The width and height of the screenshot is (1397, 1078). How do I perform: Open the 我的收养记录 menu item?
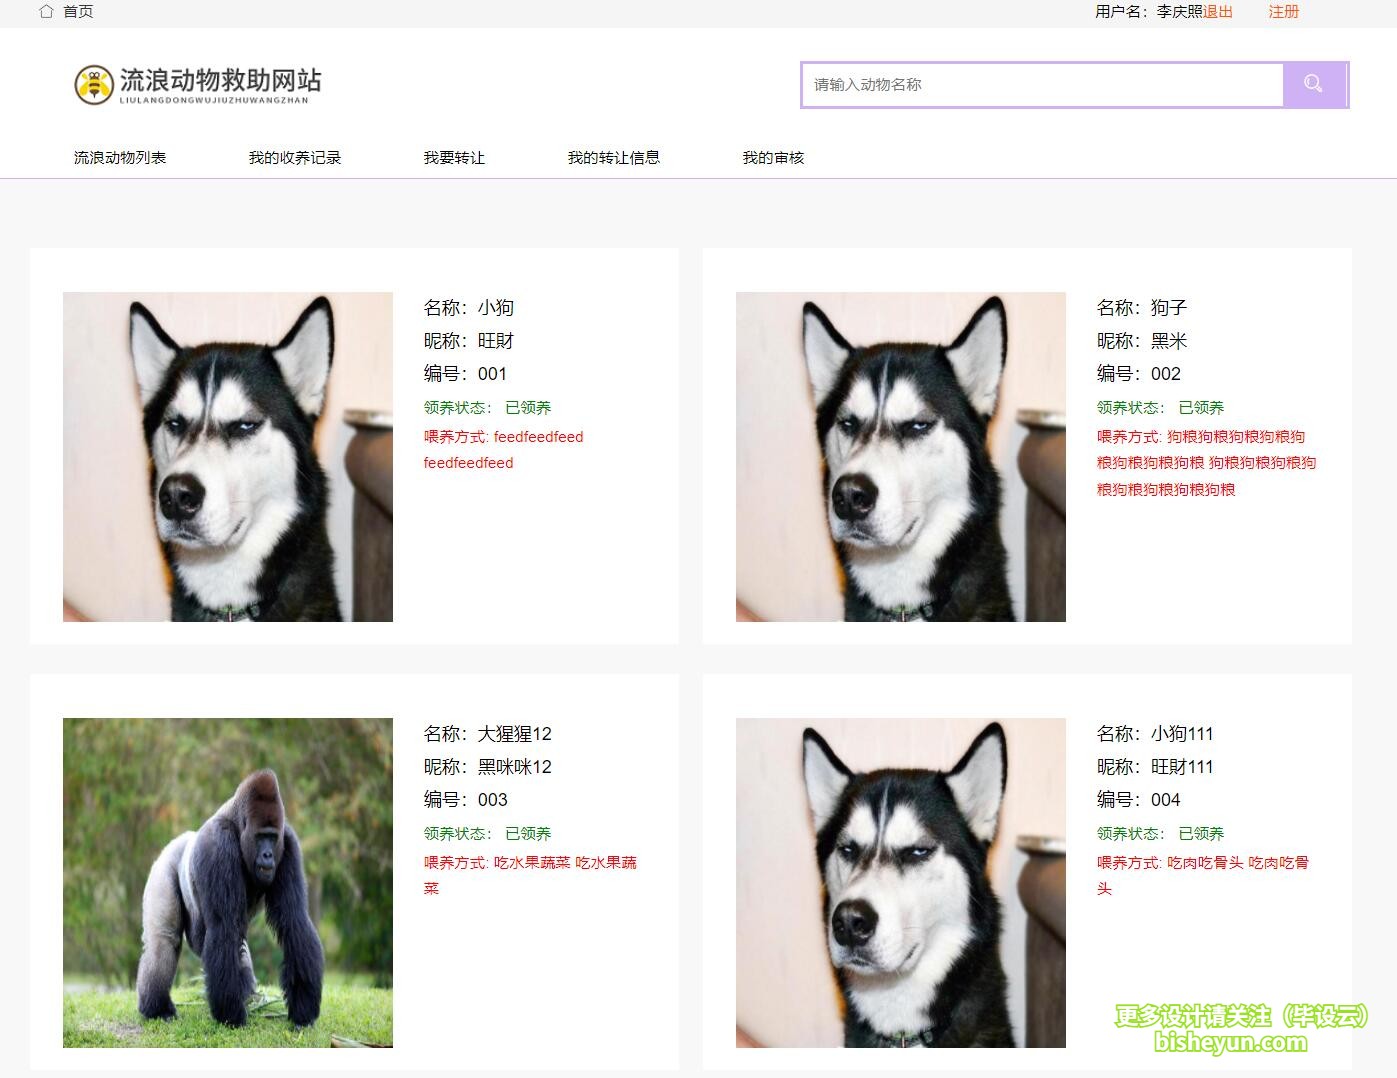click(x=295, y=157)
